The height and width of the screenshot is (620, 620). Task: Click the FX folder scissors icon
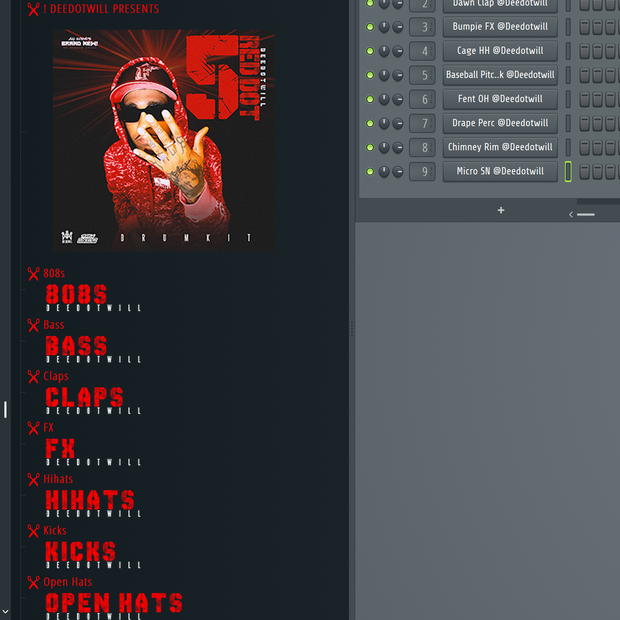coord(33,428)
